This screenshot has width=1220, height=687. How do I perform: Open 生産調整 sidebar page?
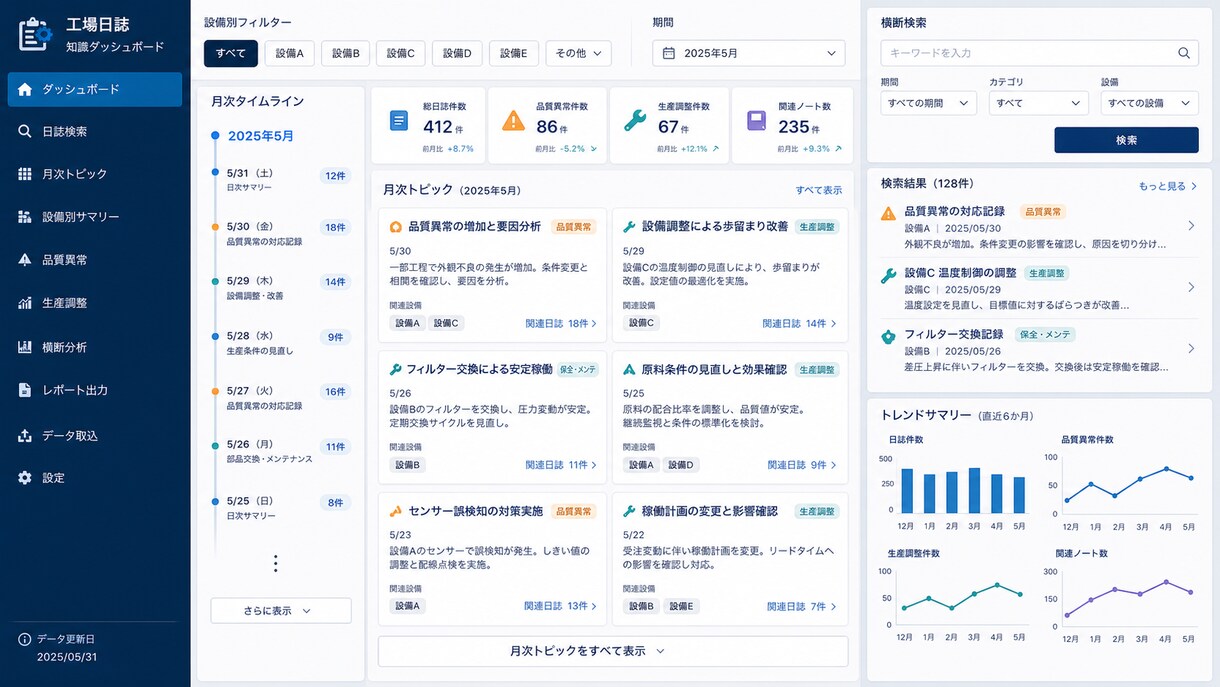[x=95, y=303]
